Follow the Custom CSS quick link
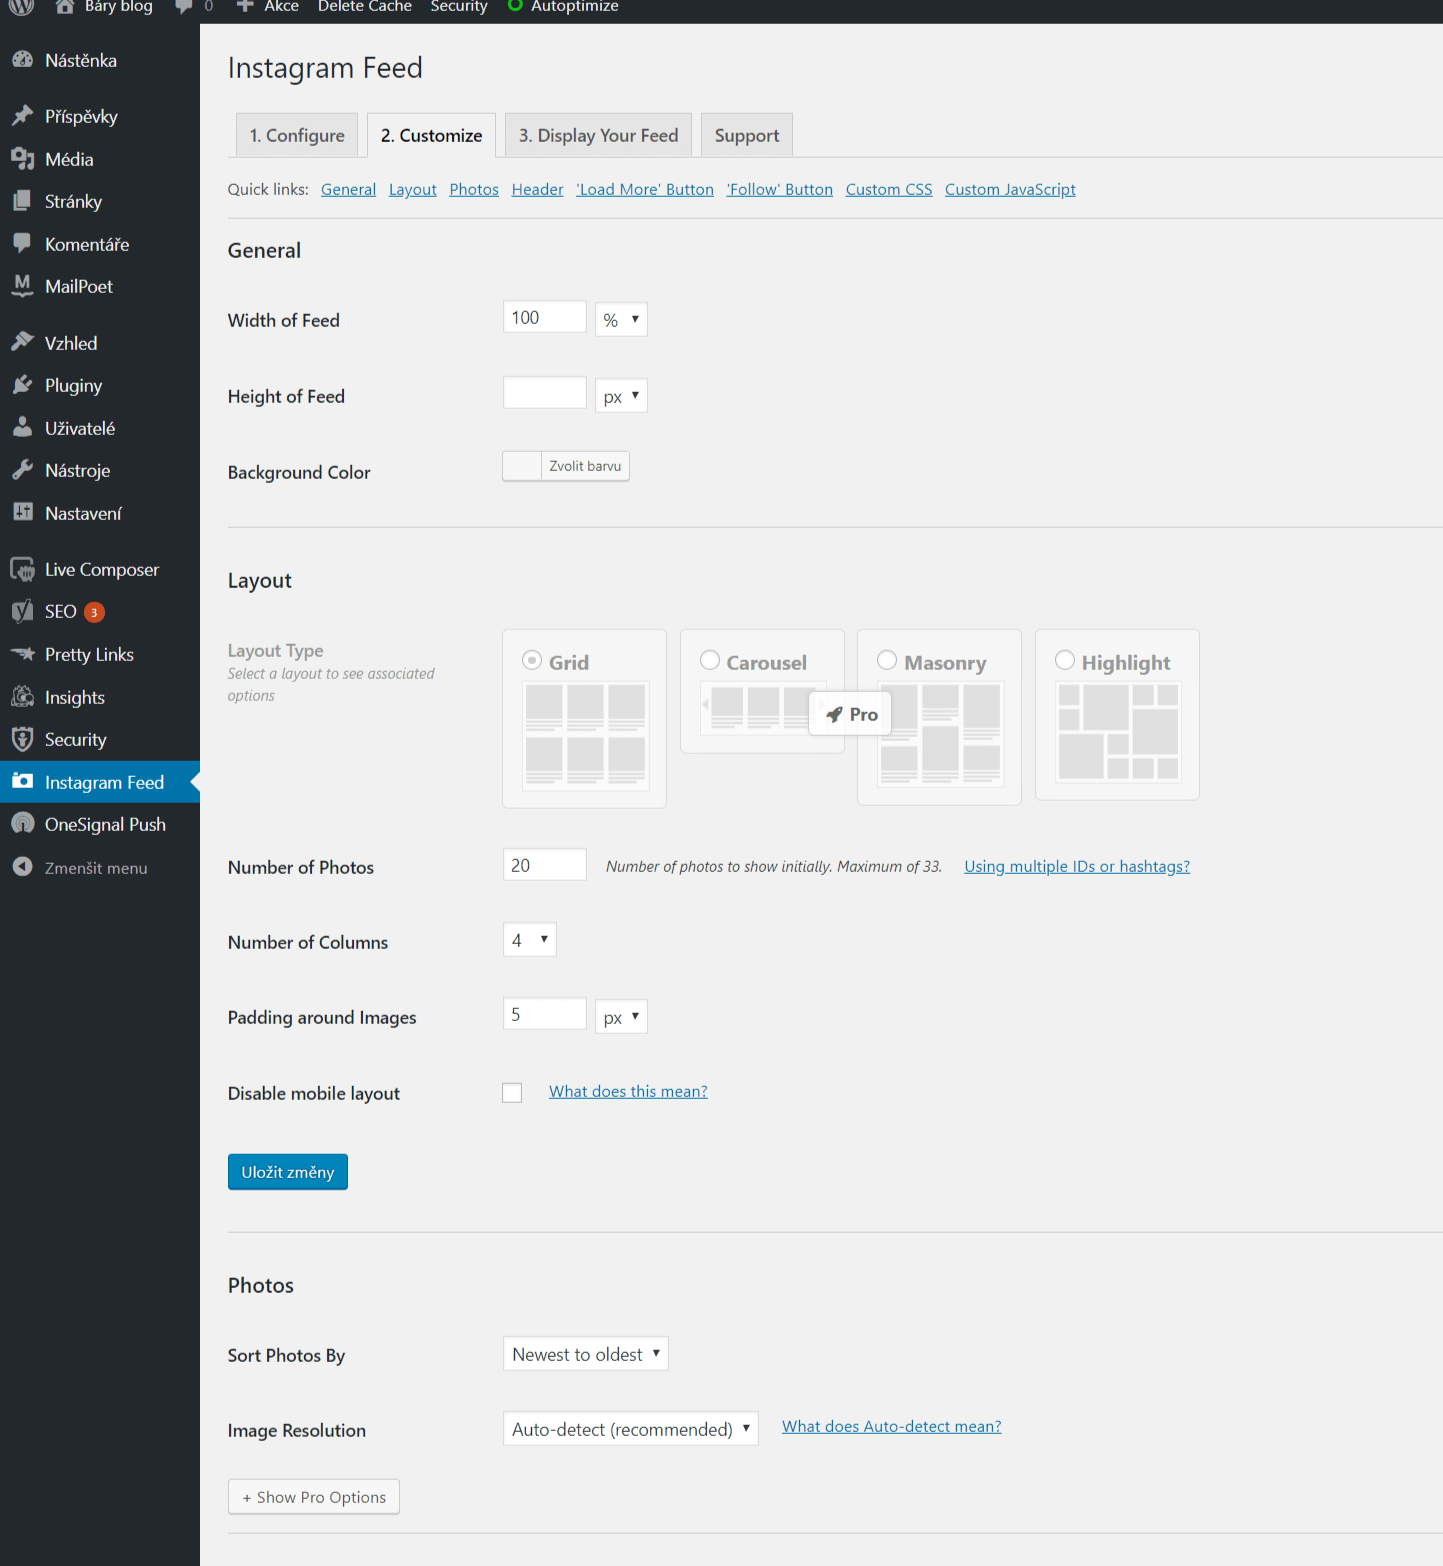 888,190
